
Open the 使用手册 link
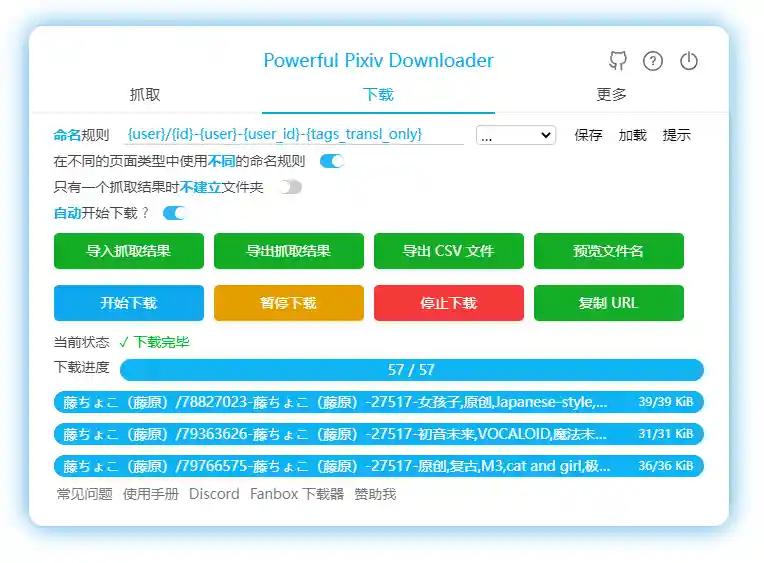coord(151,494)
